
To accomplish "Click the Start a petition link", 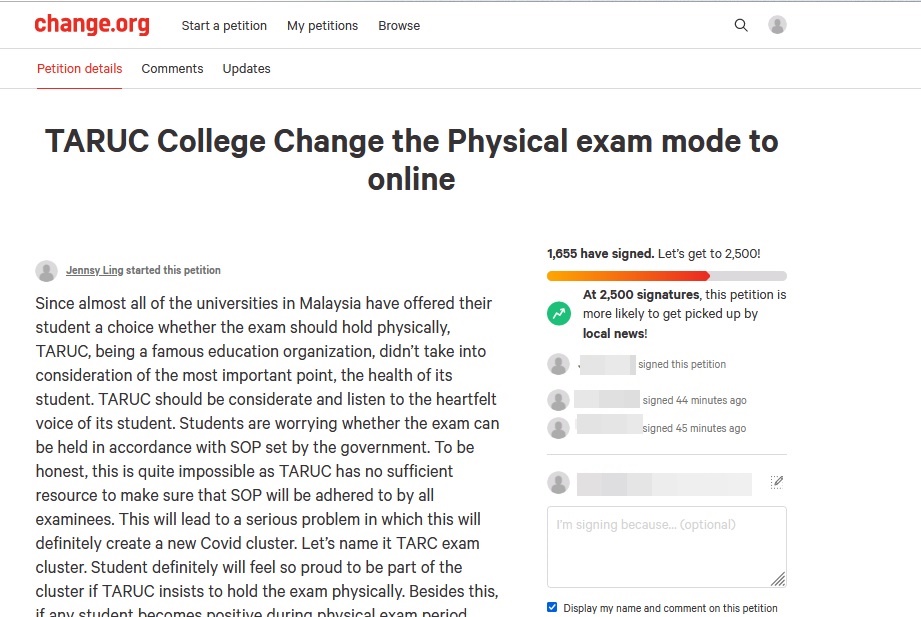I will (224, 25).
